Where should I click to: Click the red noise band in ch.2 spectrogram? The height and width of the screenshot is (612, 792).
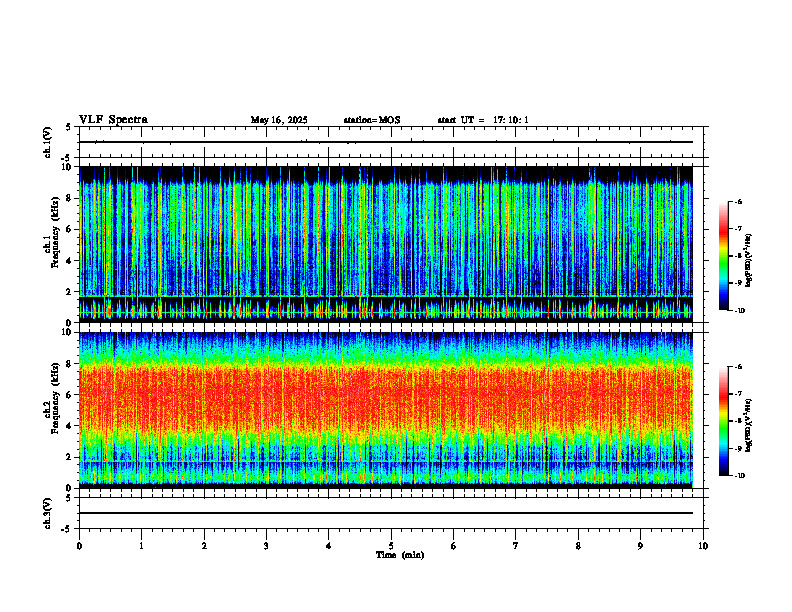coord(386,394)
